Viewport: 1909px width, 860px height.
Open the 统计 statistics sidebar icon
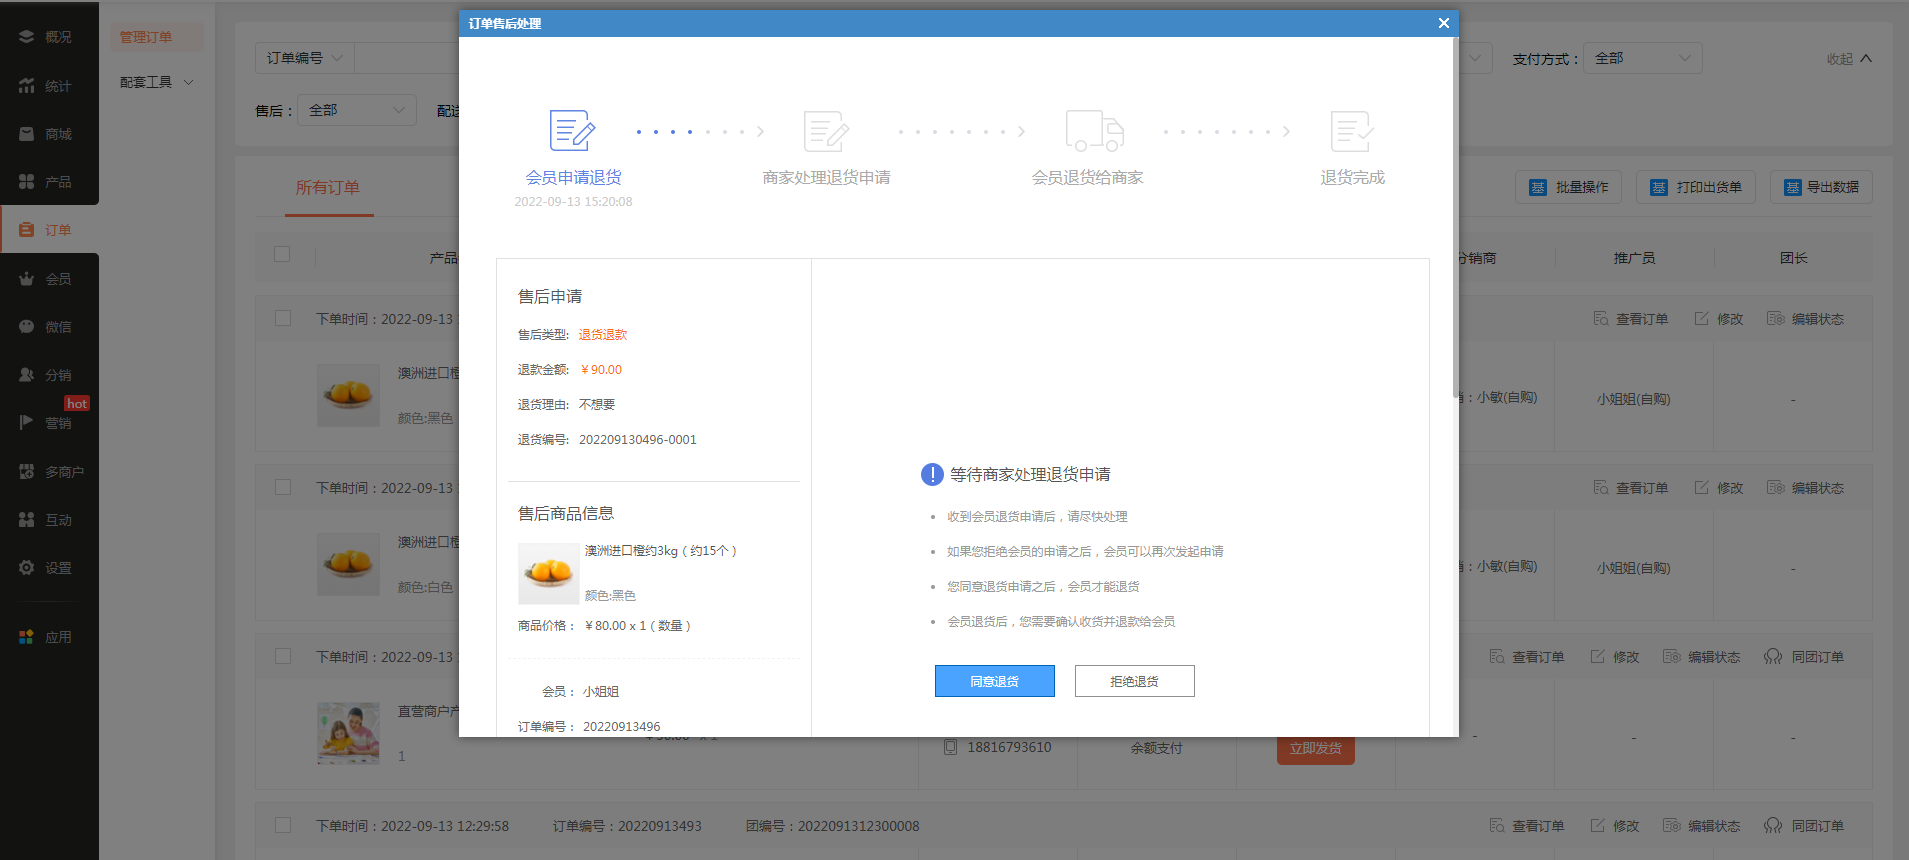[x=27, y=86]
